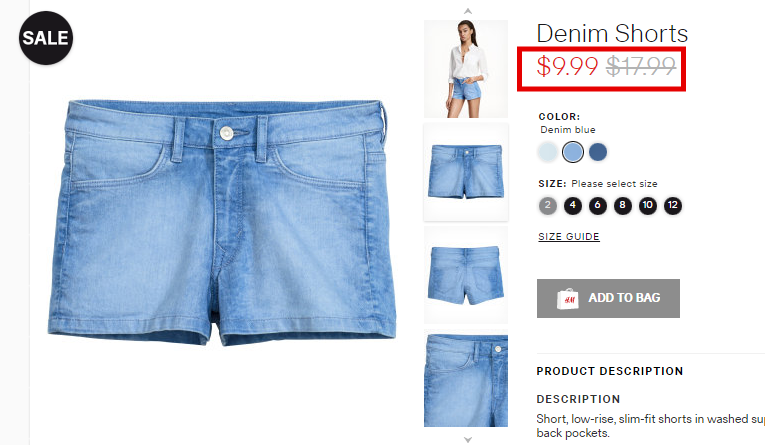The image size is (765, 445).
Task: Choose size 8
Action: click(623, 205)
